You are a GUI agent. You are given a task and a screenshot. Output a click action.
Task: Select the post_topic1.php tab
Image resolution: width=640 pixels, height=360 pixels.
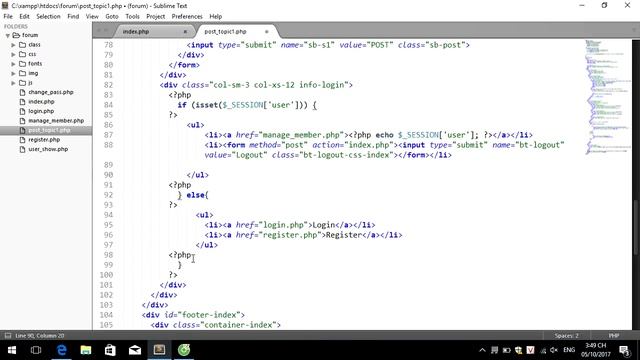[x=237, y=31]
